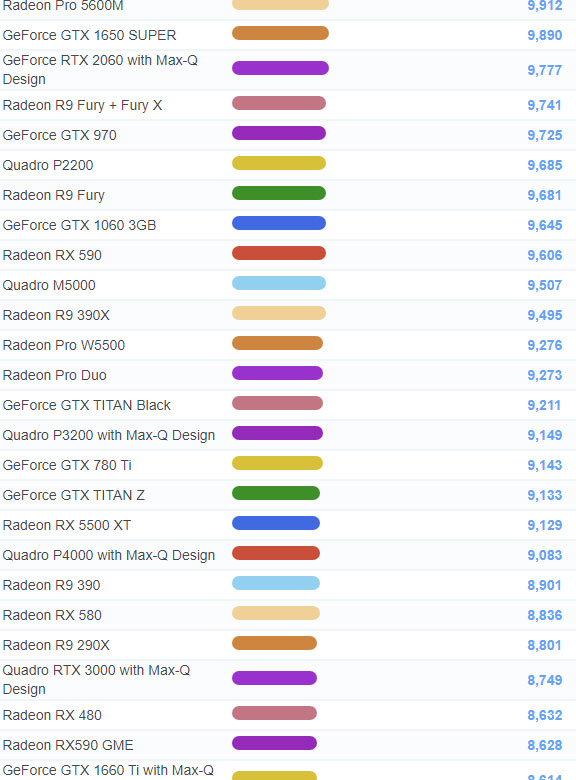
Task: Click the 9,645 score value
Action: click(x=545, y=225)
